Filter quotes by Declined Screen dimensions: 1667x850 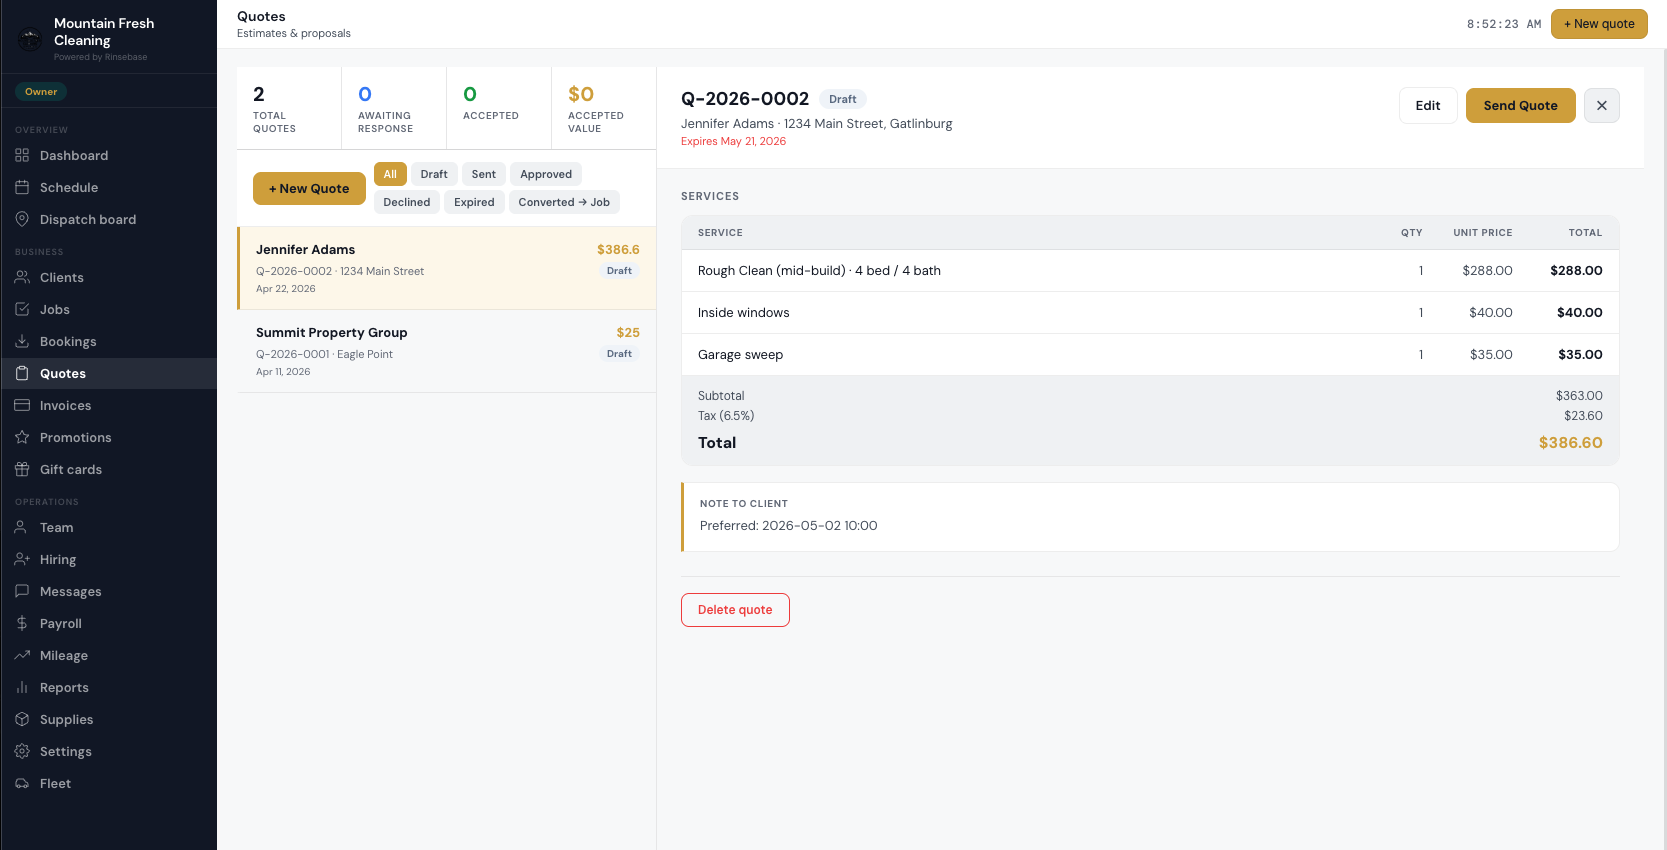click(407, 202)
